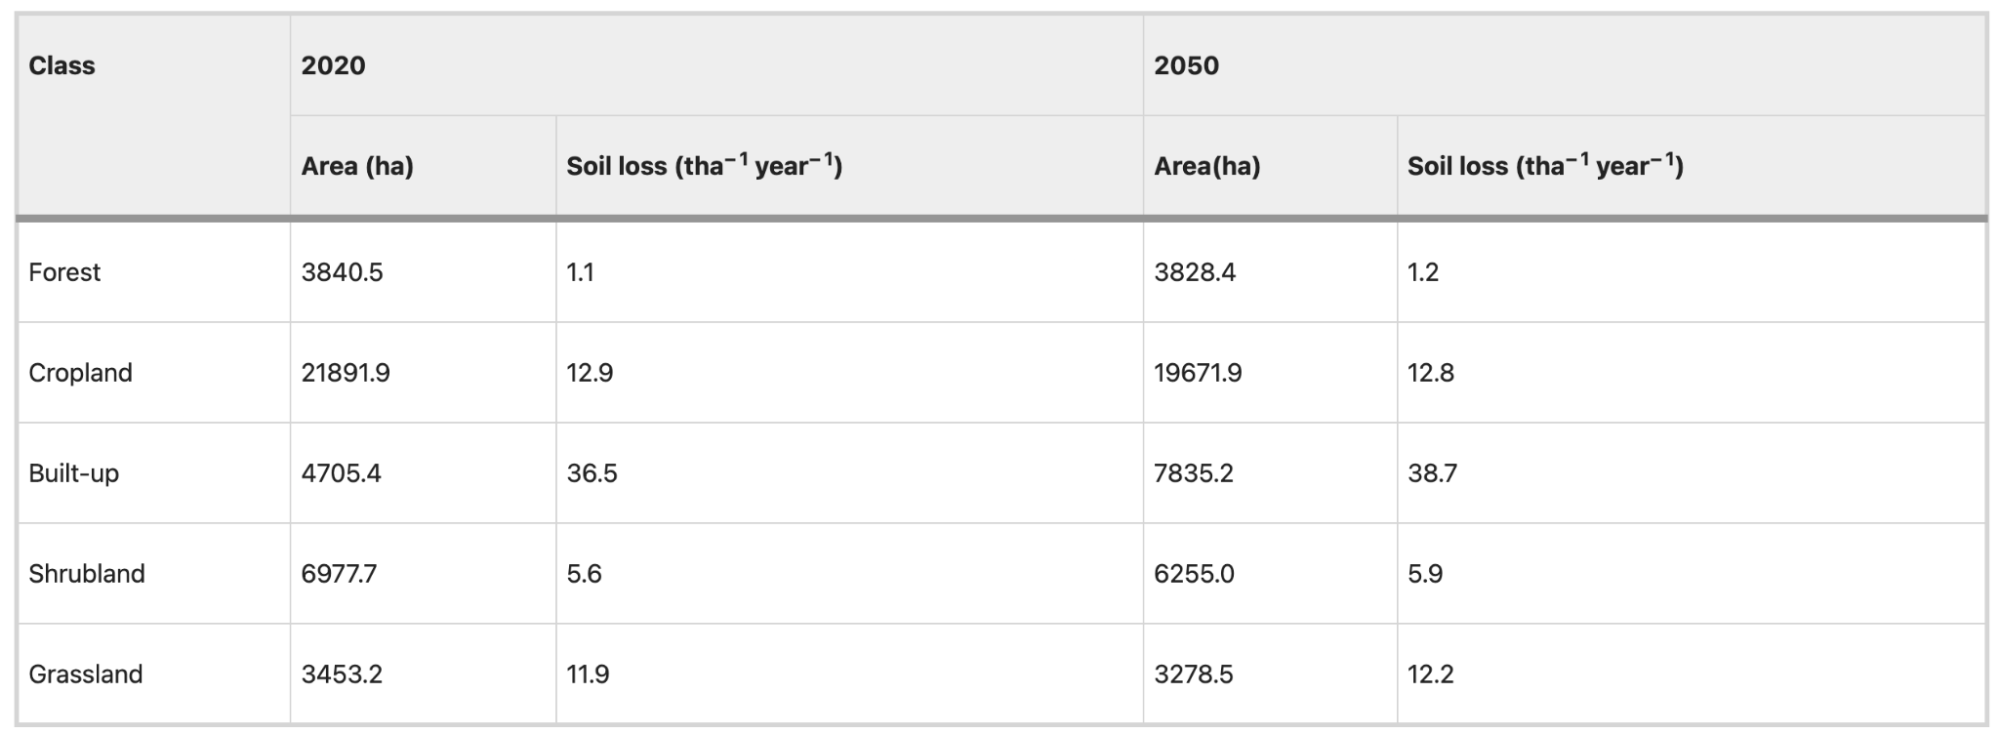Click the 2020 Area (ha) subheader

[357, 166]
